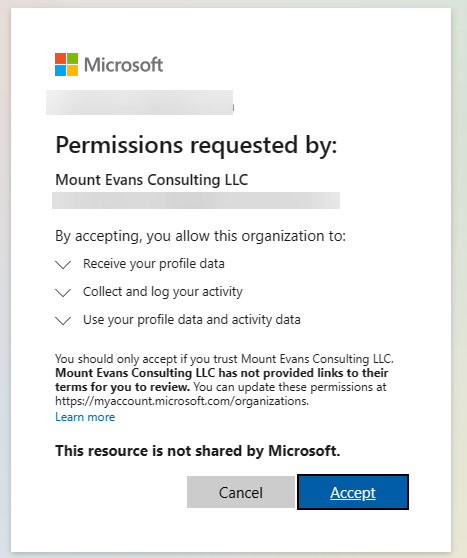Select the 'Receive your profile data' permission label
The width and height of the screenshot is (467, 558).
154,264
